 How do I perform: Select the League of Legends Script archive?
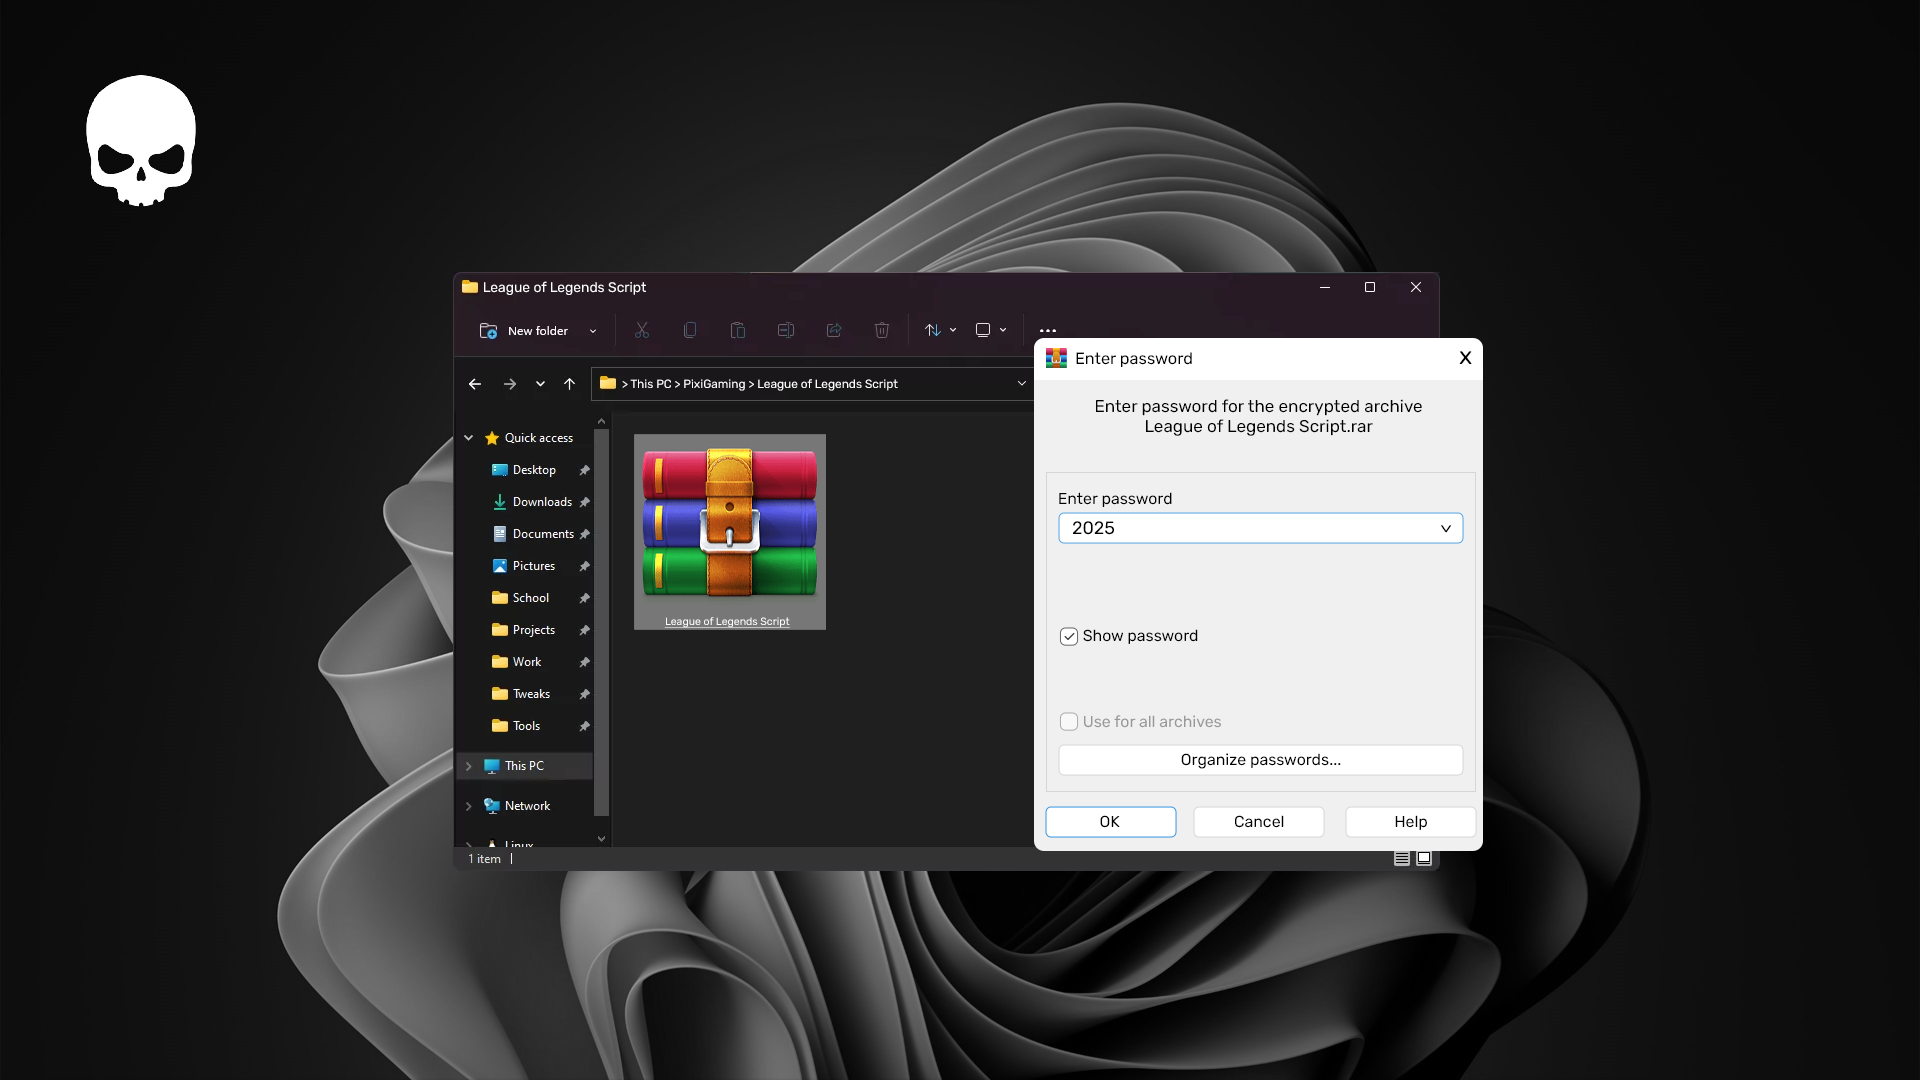tap(730, 532)
